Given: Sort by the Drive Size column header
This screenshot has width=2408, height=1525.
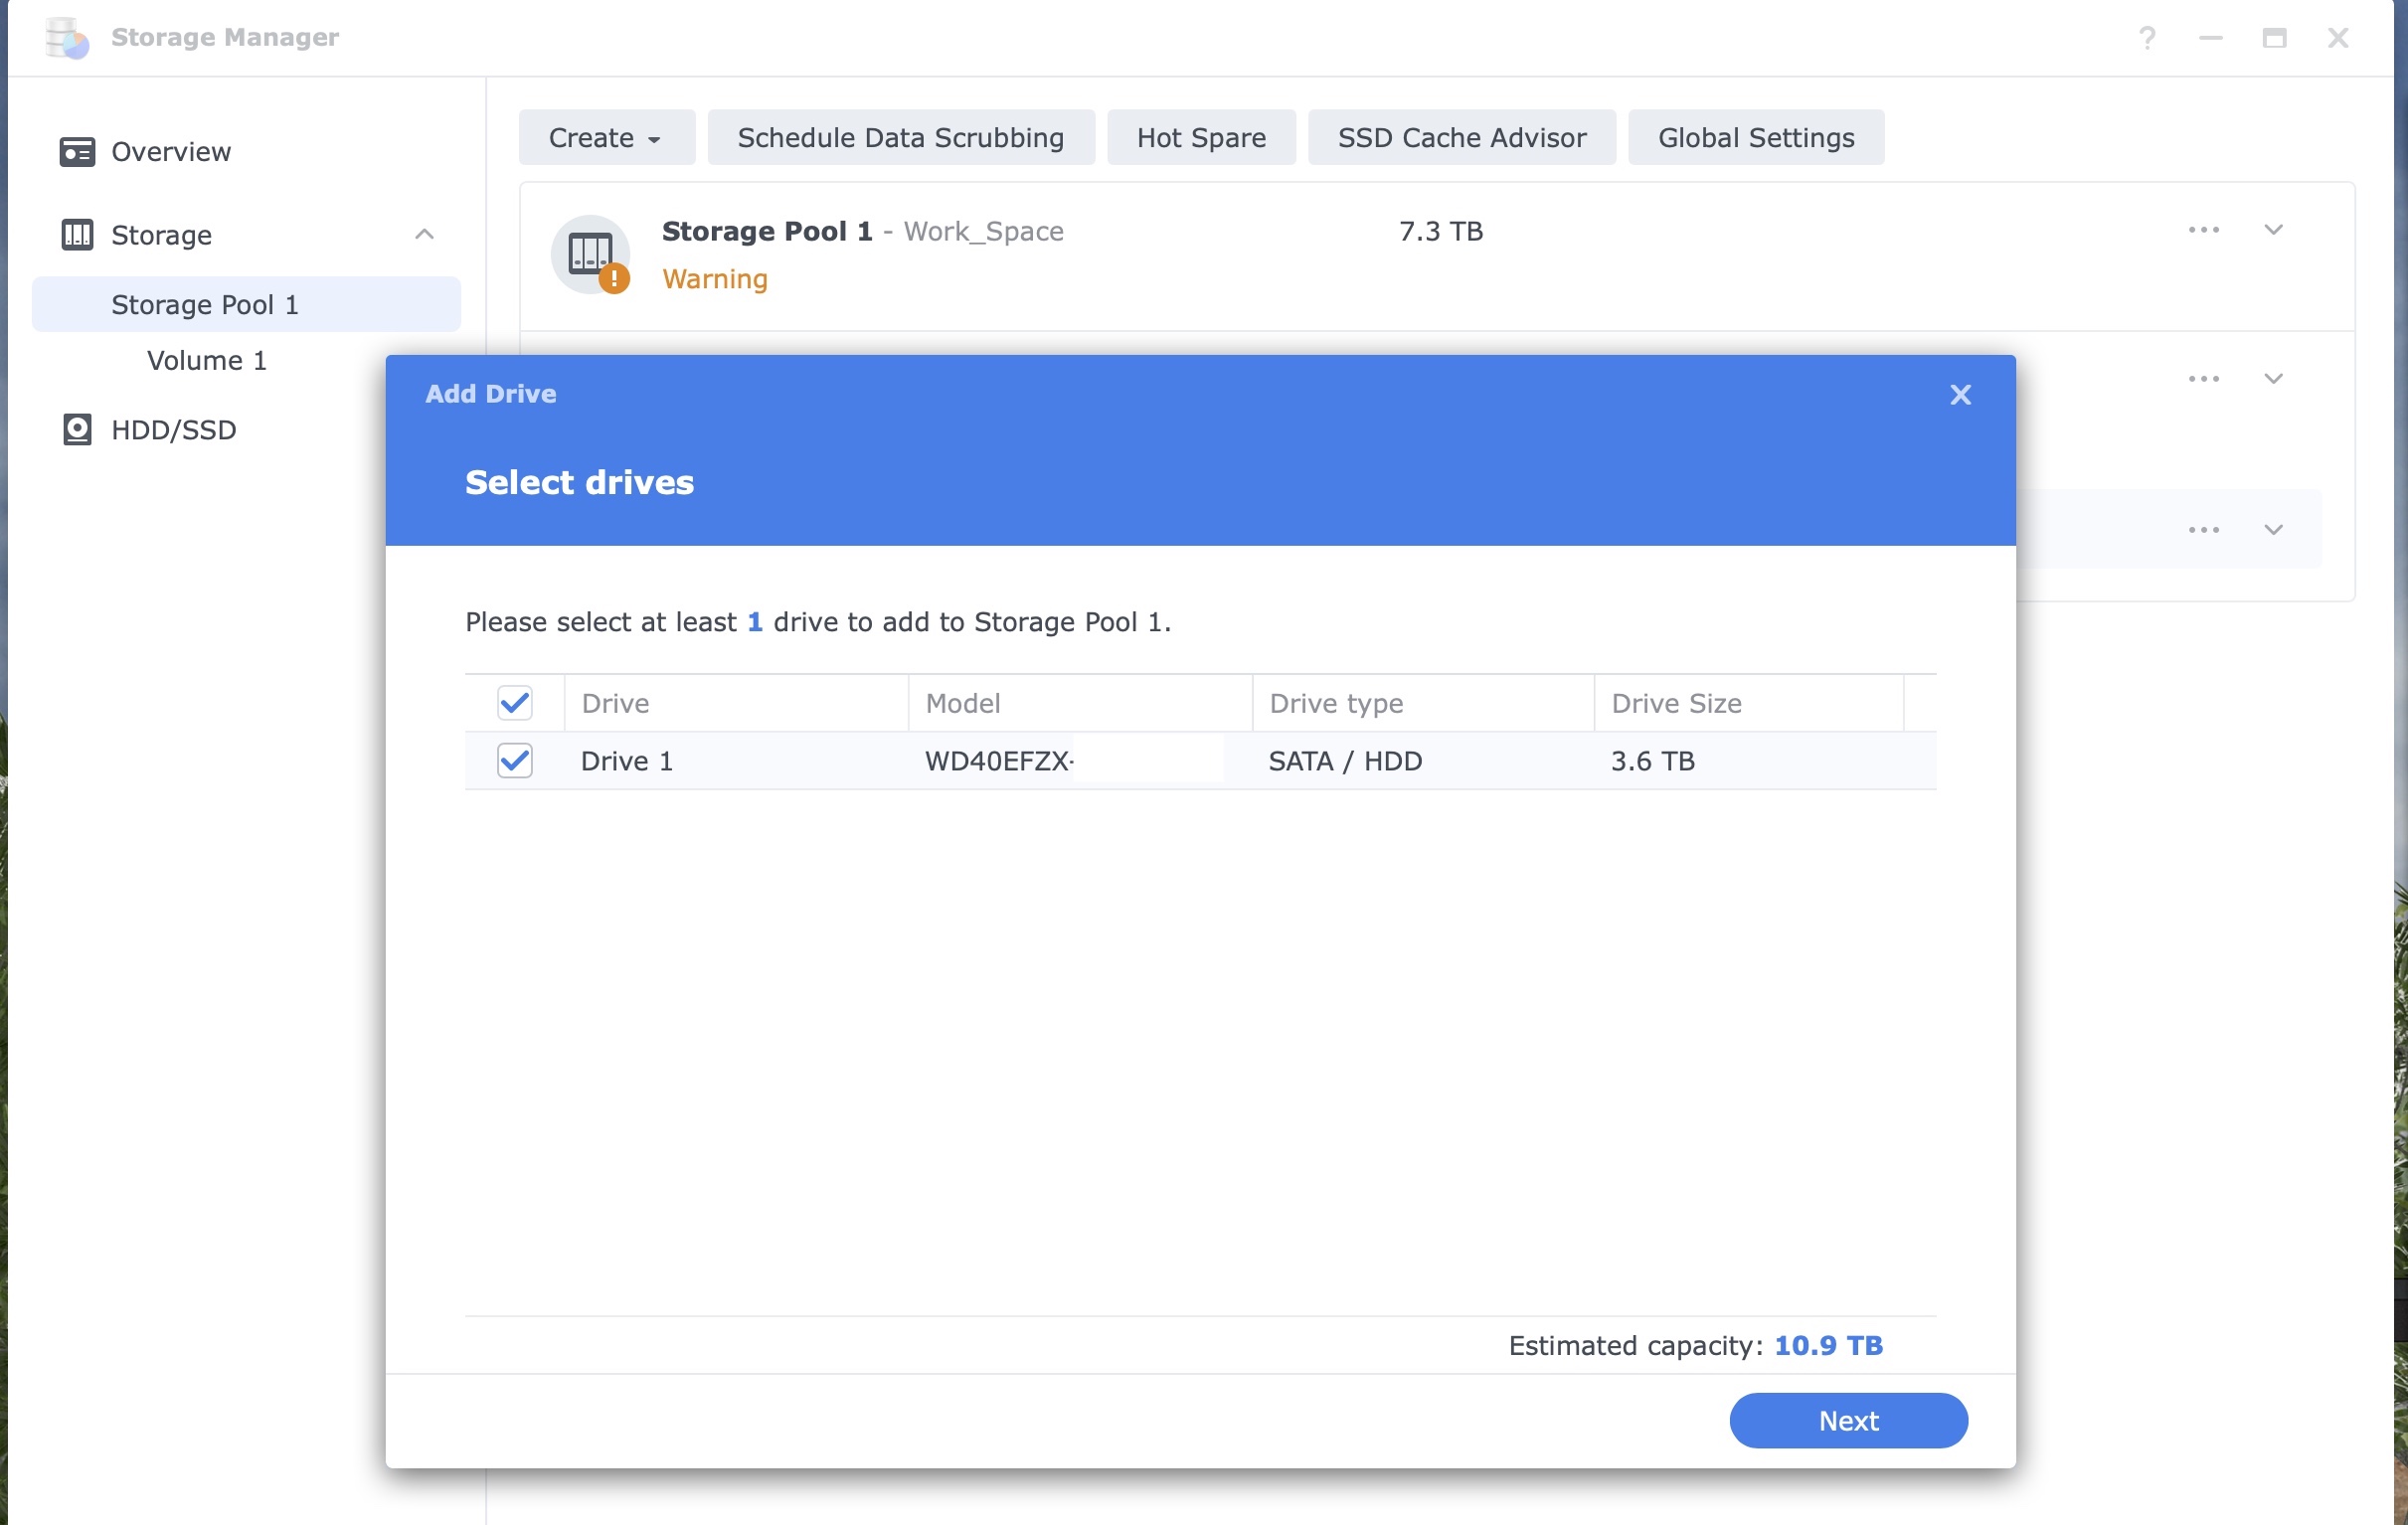Looking at the screenshot, I should tap(1676, 703).
